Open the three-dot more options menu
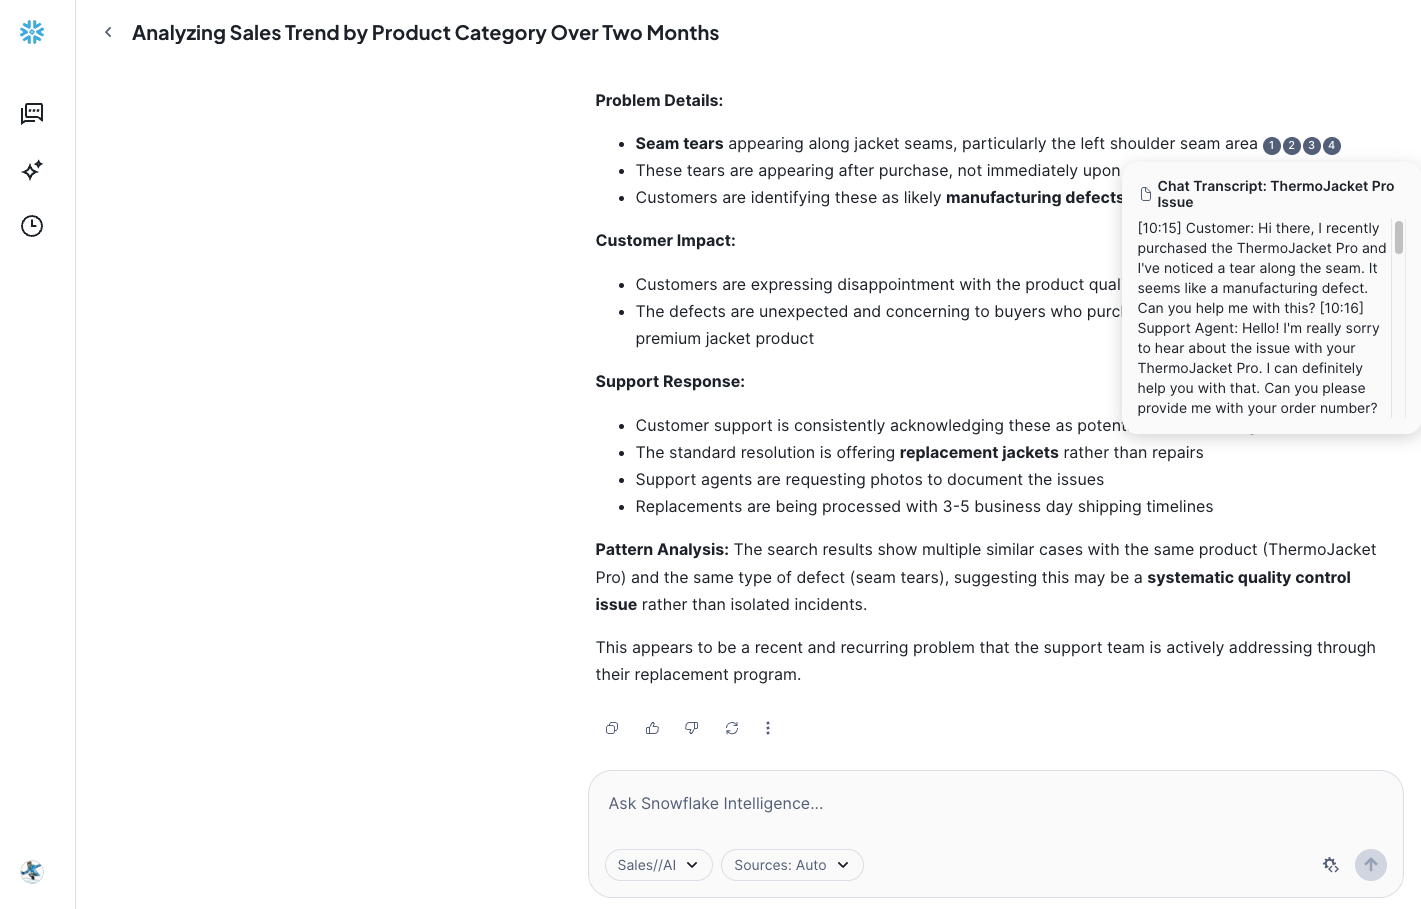Viewport: 1421px width, 909px height. click(x=768, y=728)
